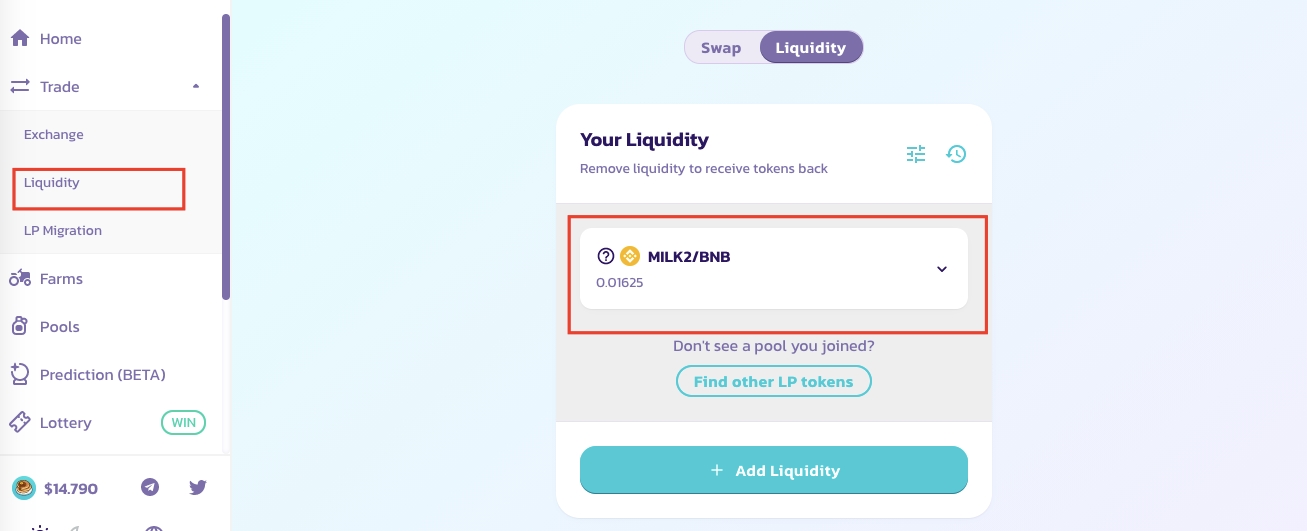Click the BNB token coin icon
This screenshot has height=531, width=1307.
click(x=629, y=256)
